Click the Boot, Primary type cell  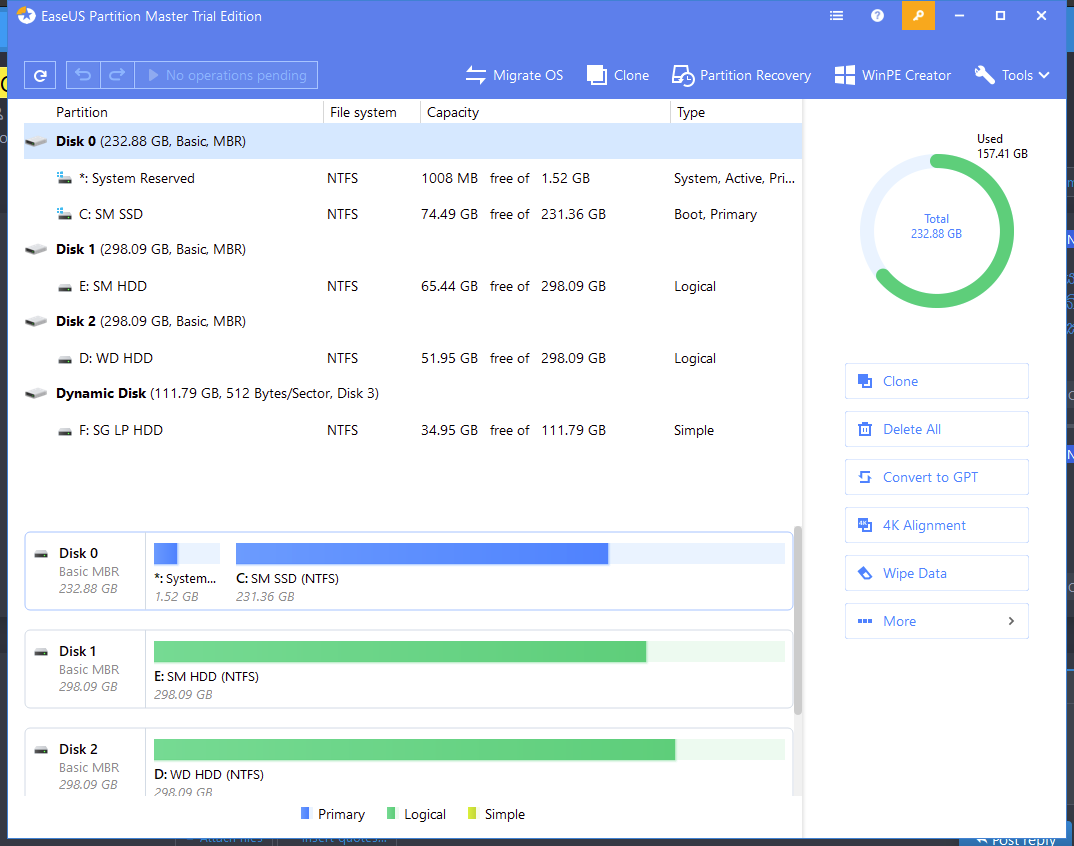coord(715,214)
